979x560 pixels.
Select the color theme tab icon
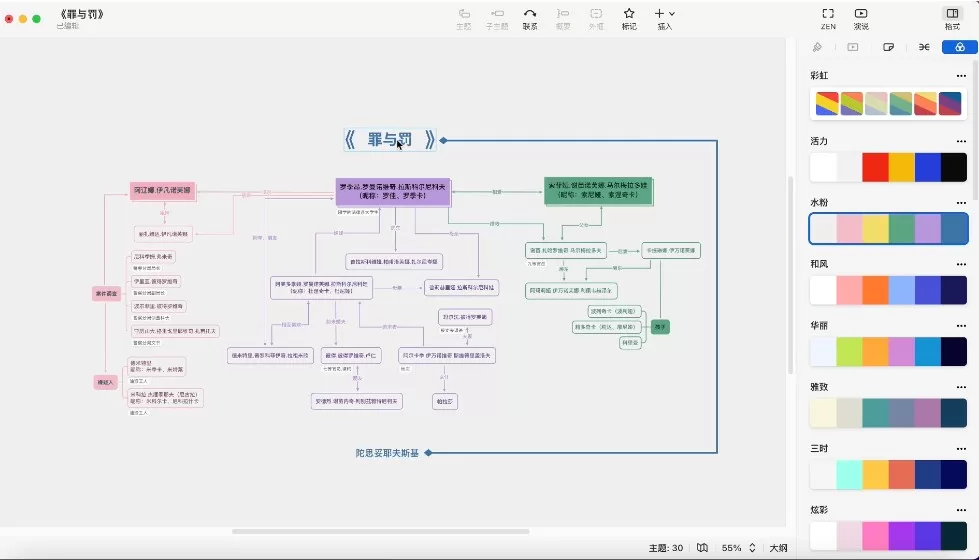[x=959, y=47]
